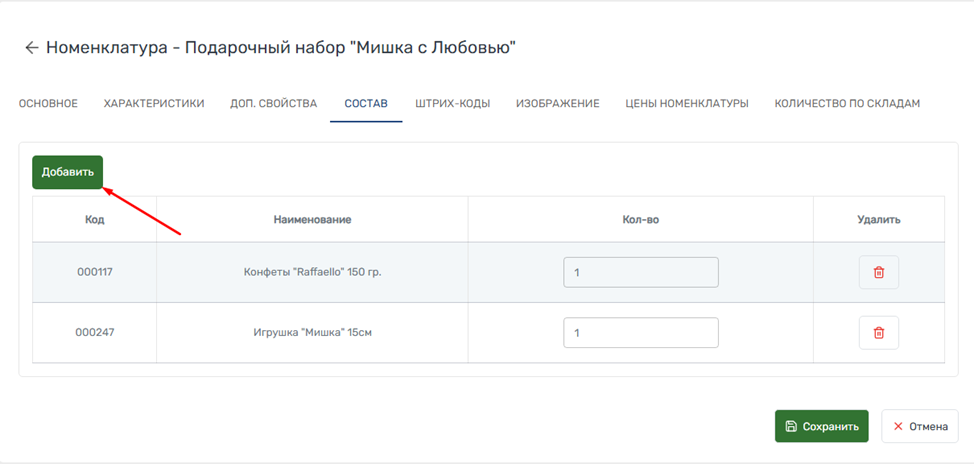
Task: Go to the Штрих-коды tab
Action: point(452,104)
